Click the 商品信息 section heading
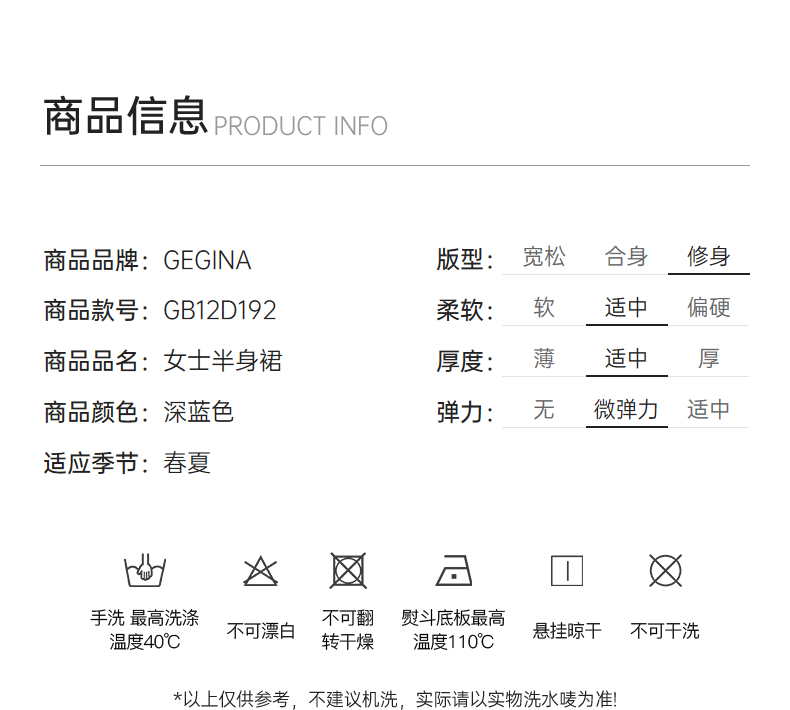 [125, 117]
